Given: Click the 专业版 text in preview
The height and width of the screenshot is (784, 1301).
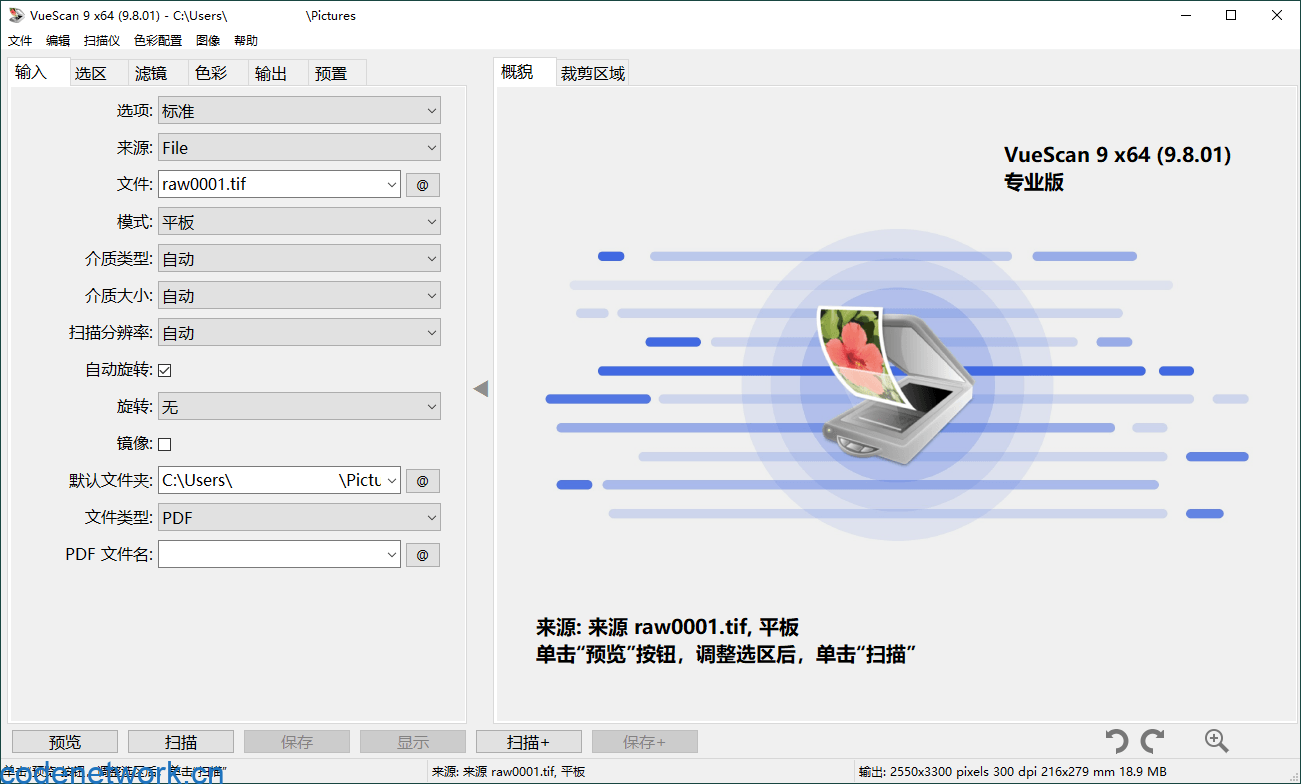Looking at the screenshot, I should 1034,182.
